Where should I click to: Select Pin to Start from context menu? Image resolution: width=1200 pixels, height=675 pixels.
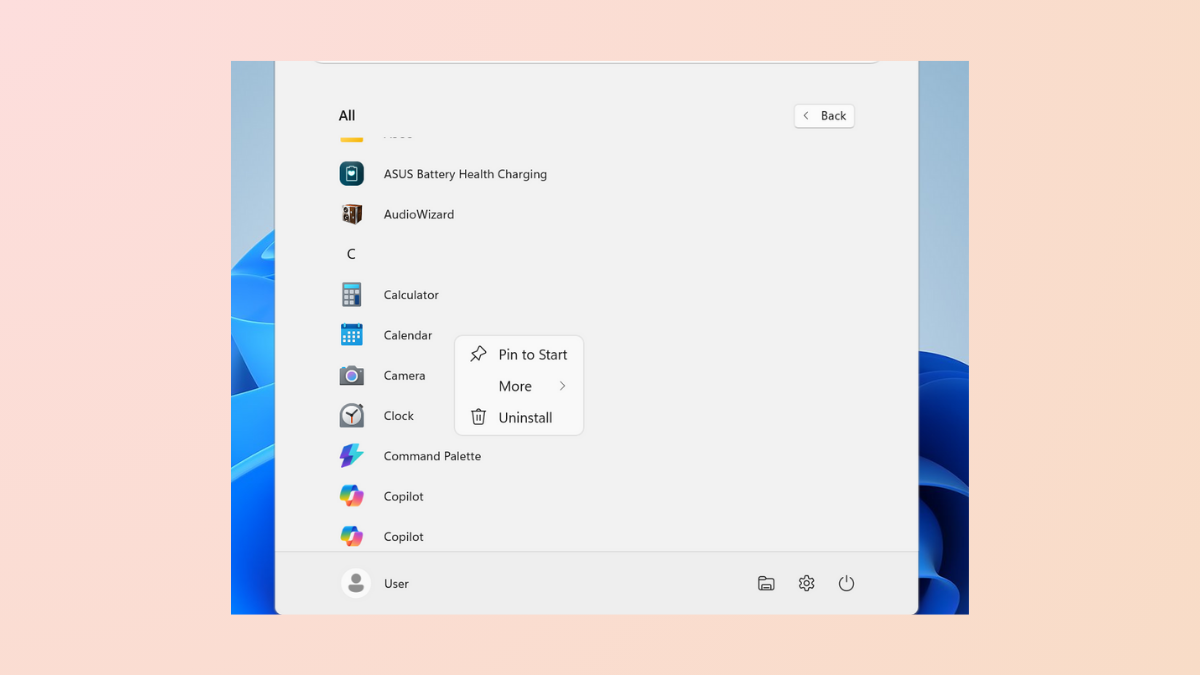[519, 355]
